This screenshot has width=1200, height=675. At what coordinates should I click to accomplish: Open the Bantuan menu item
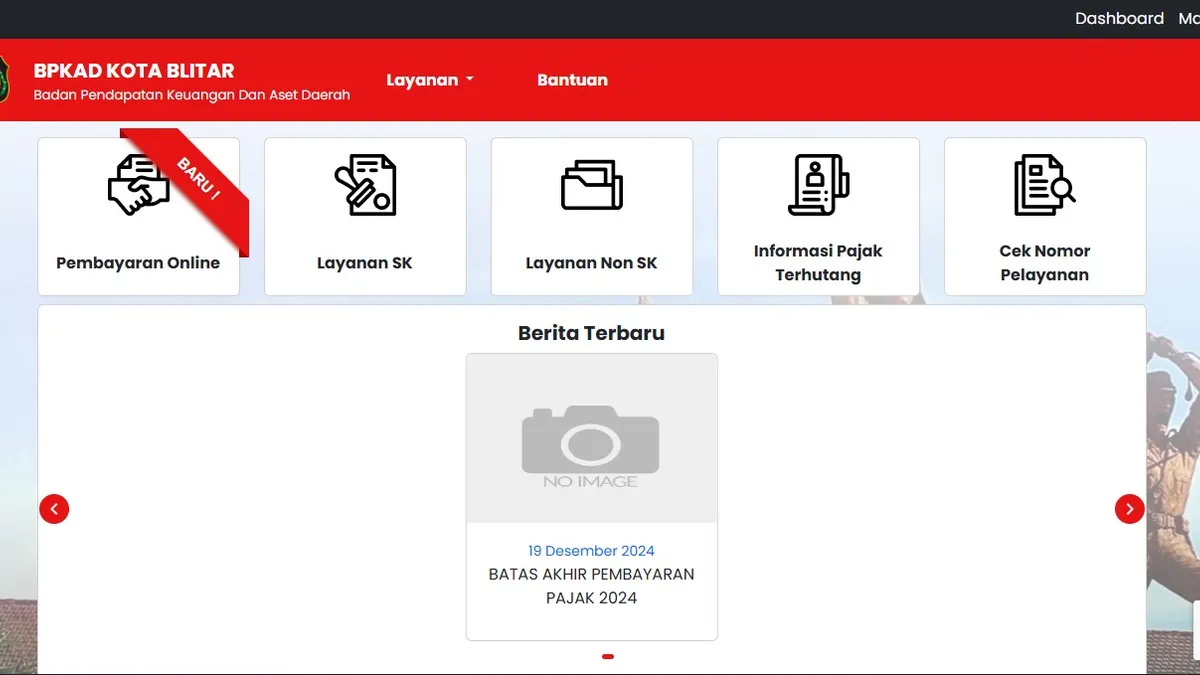point(572,80)
